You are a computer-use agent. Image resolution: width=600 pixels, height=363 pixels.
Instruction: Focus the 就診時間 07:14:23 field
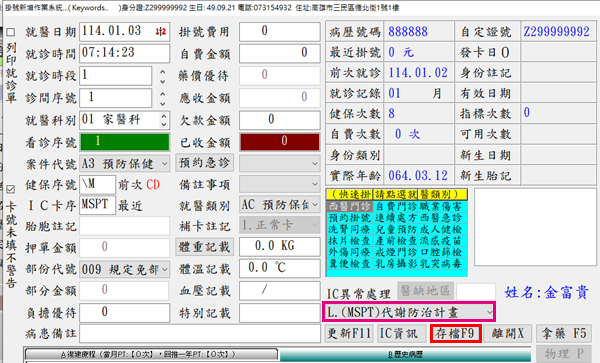click(124, 53)
